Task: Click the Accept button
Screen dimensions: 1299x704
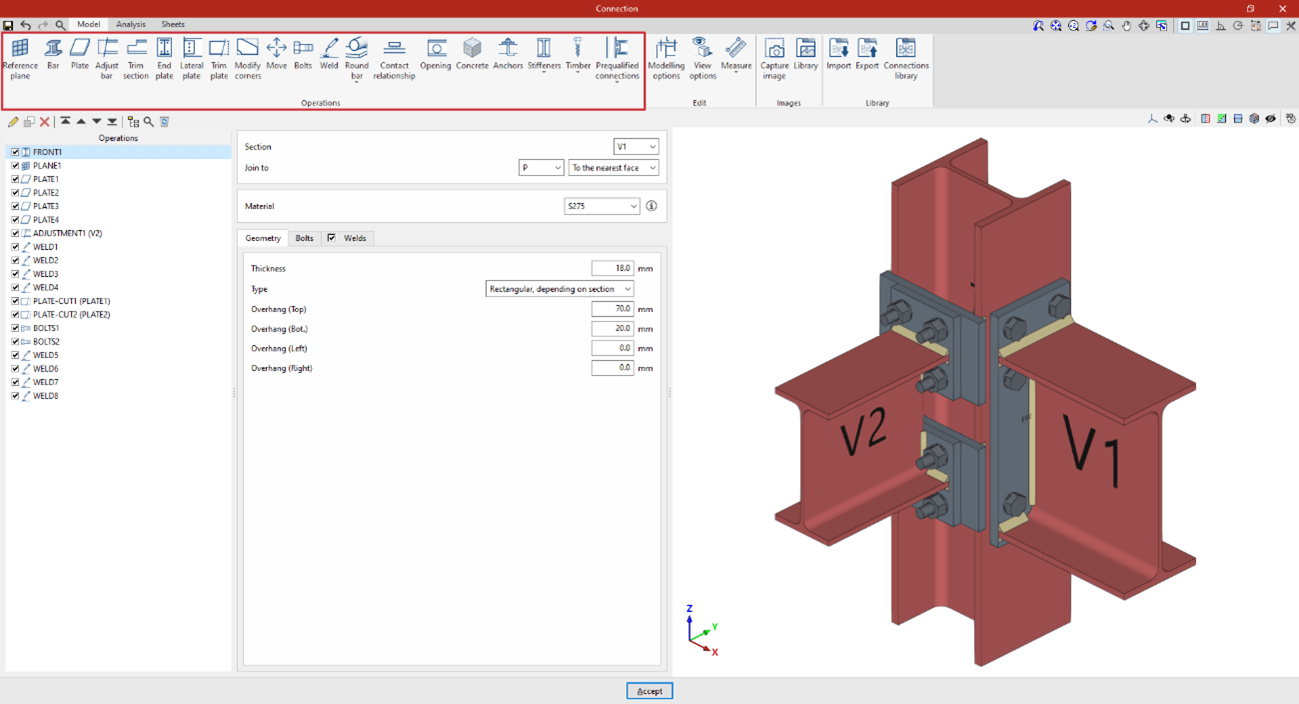Action: [649, 691]
